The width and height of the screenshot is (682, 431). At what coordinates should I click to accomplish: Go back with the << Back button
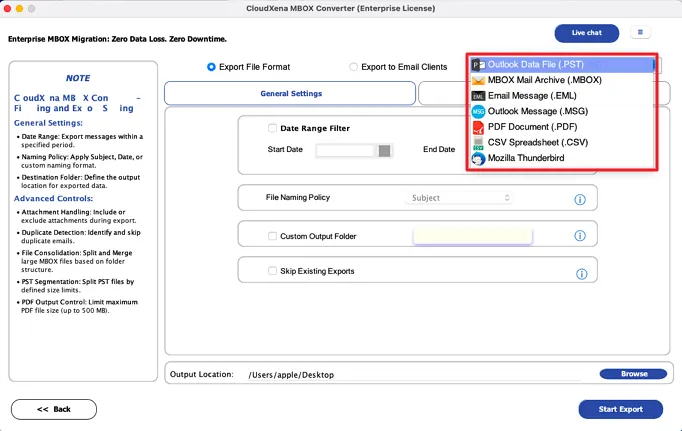coord(54,409)
